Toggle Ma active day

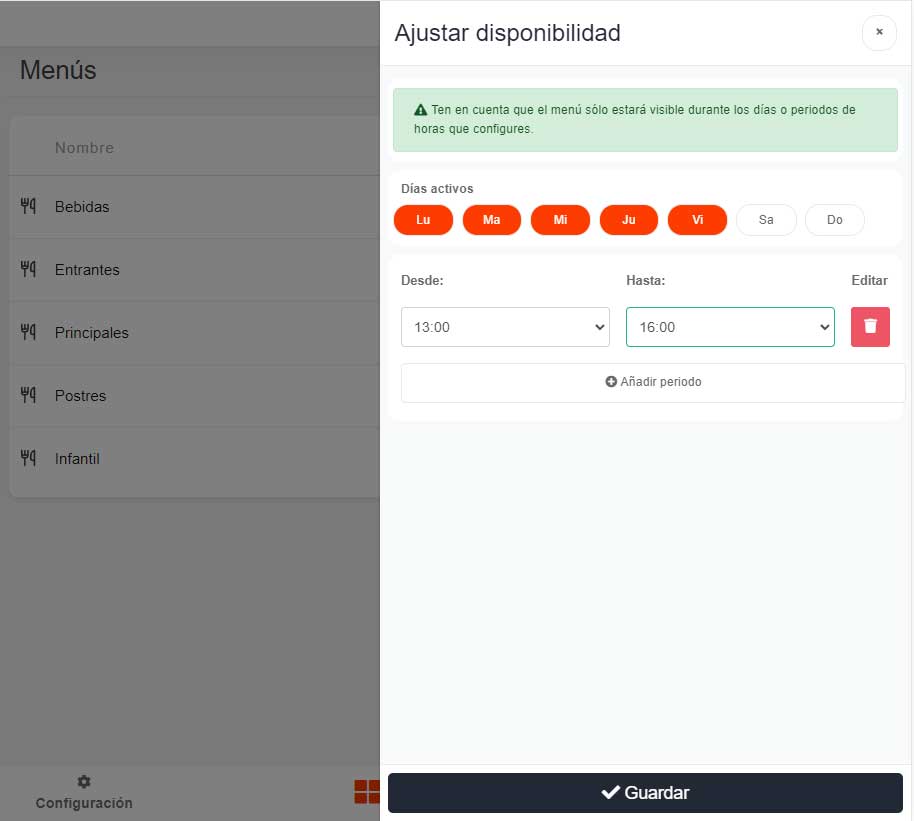[x=491, y=220]
